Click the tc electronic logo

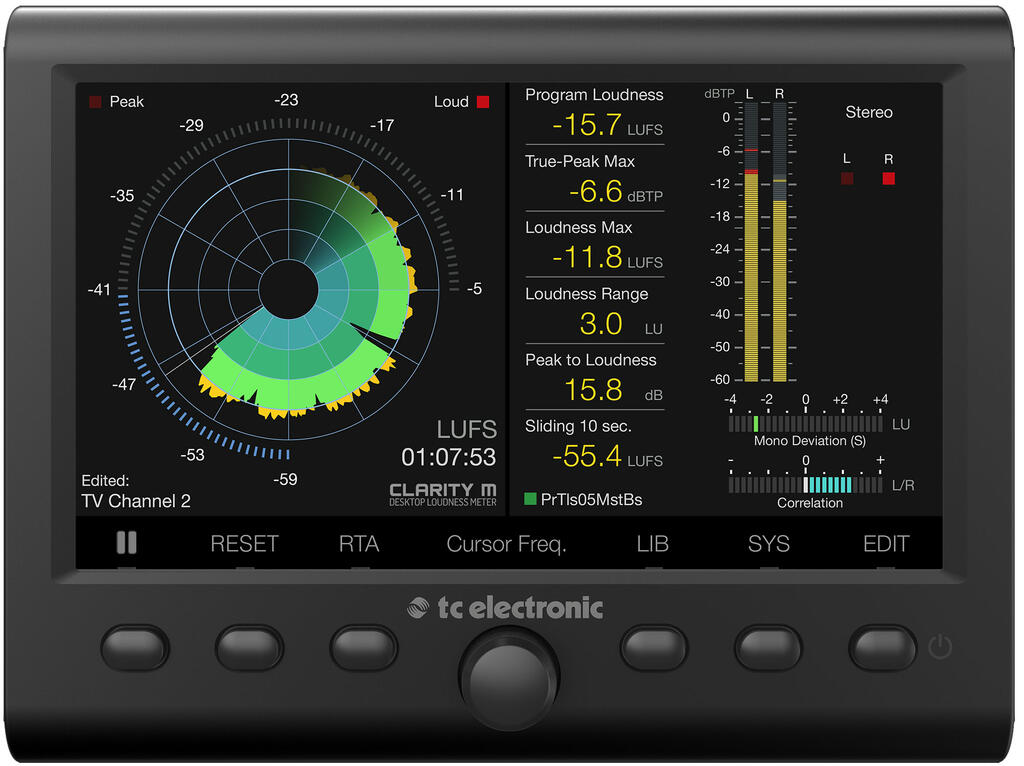pyautogui.click(x=506, y=608)
